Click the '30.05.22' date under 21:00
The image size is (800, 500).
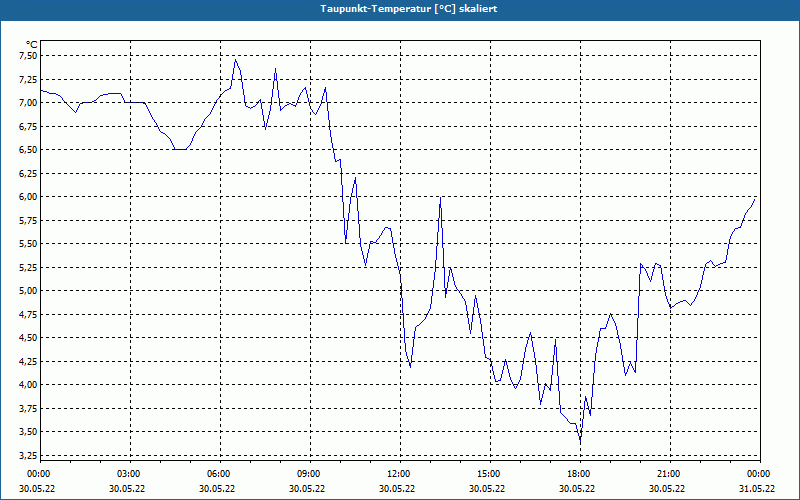667,488
